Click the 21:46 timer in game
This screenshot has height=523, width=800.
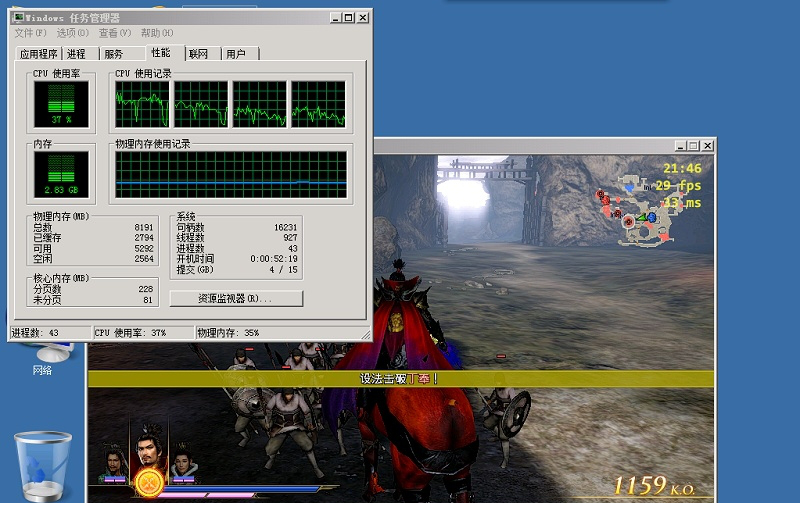(682, 168)
